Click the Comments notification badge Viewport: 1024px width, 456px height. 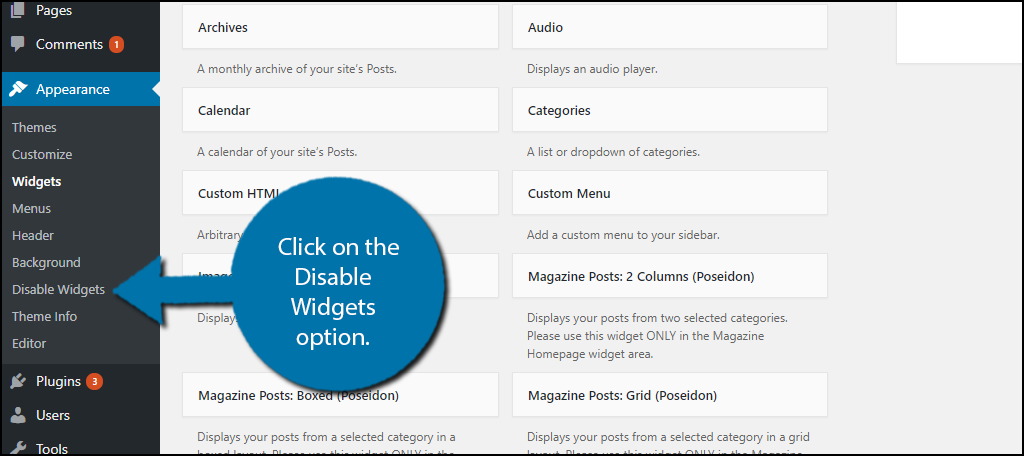point(116,44)
